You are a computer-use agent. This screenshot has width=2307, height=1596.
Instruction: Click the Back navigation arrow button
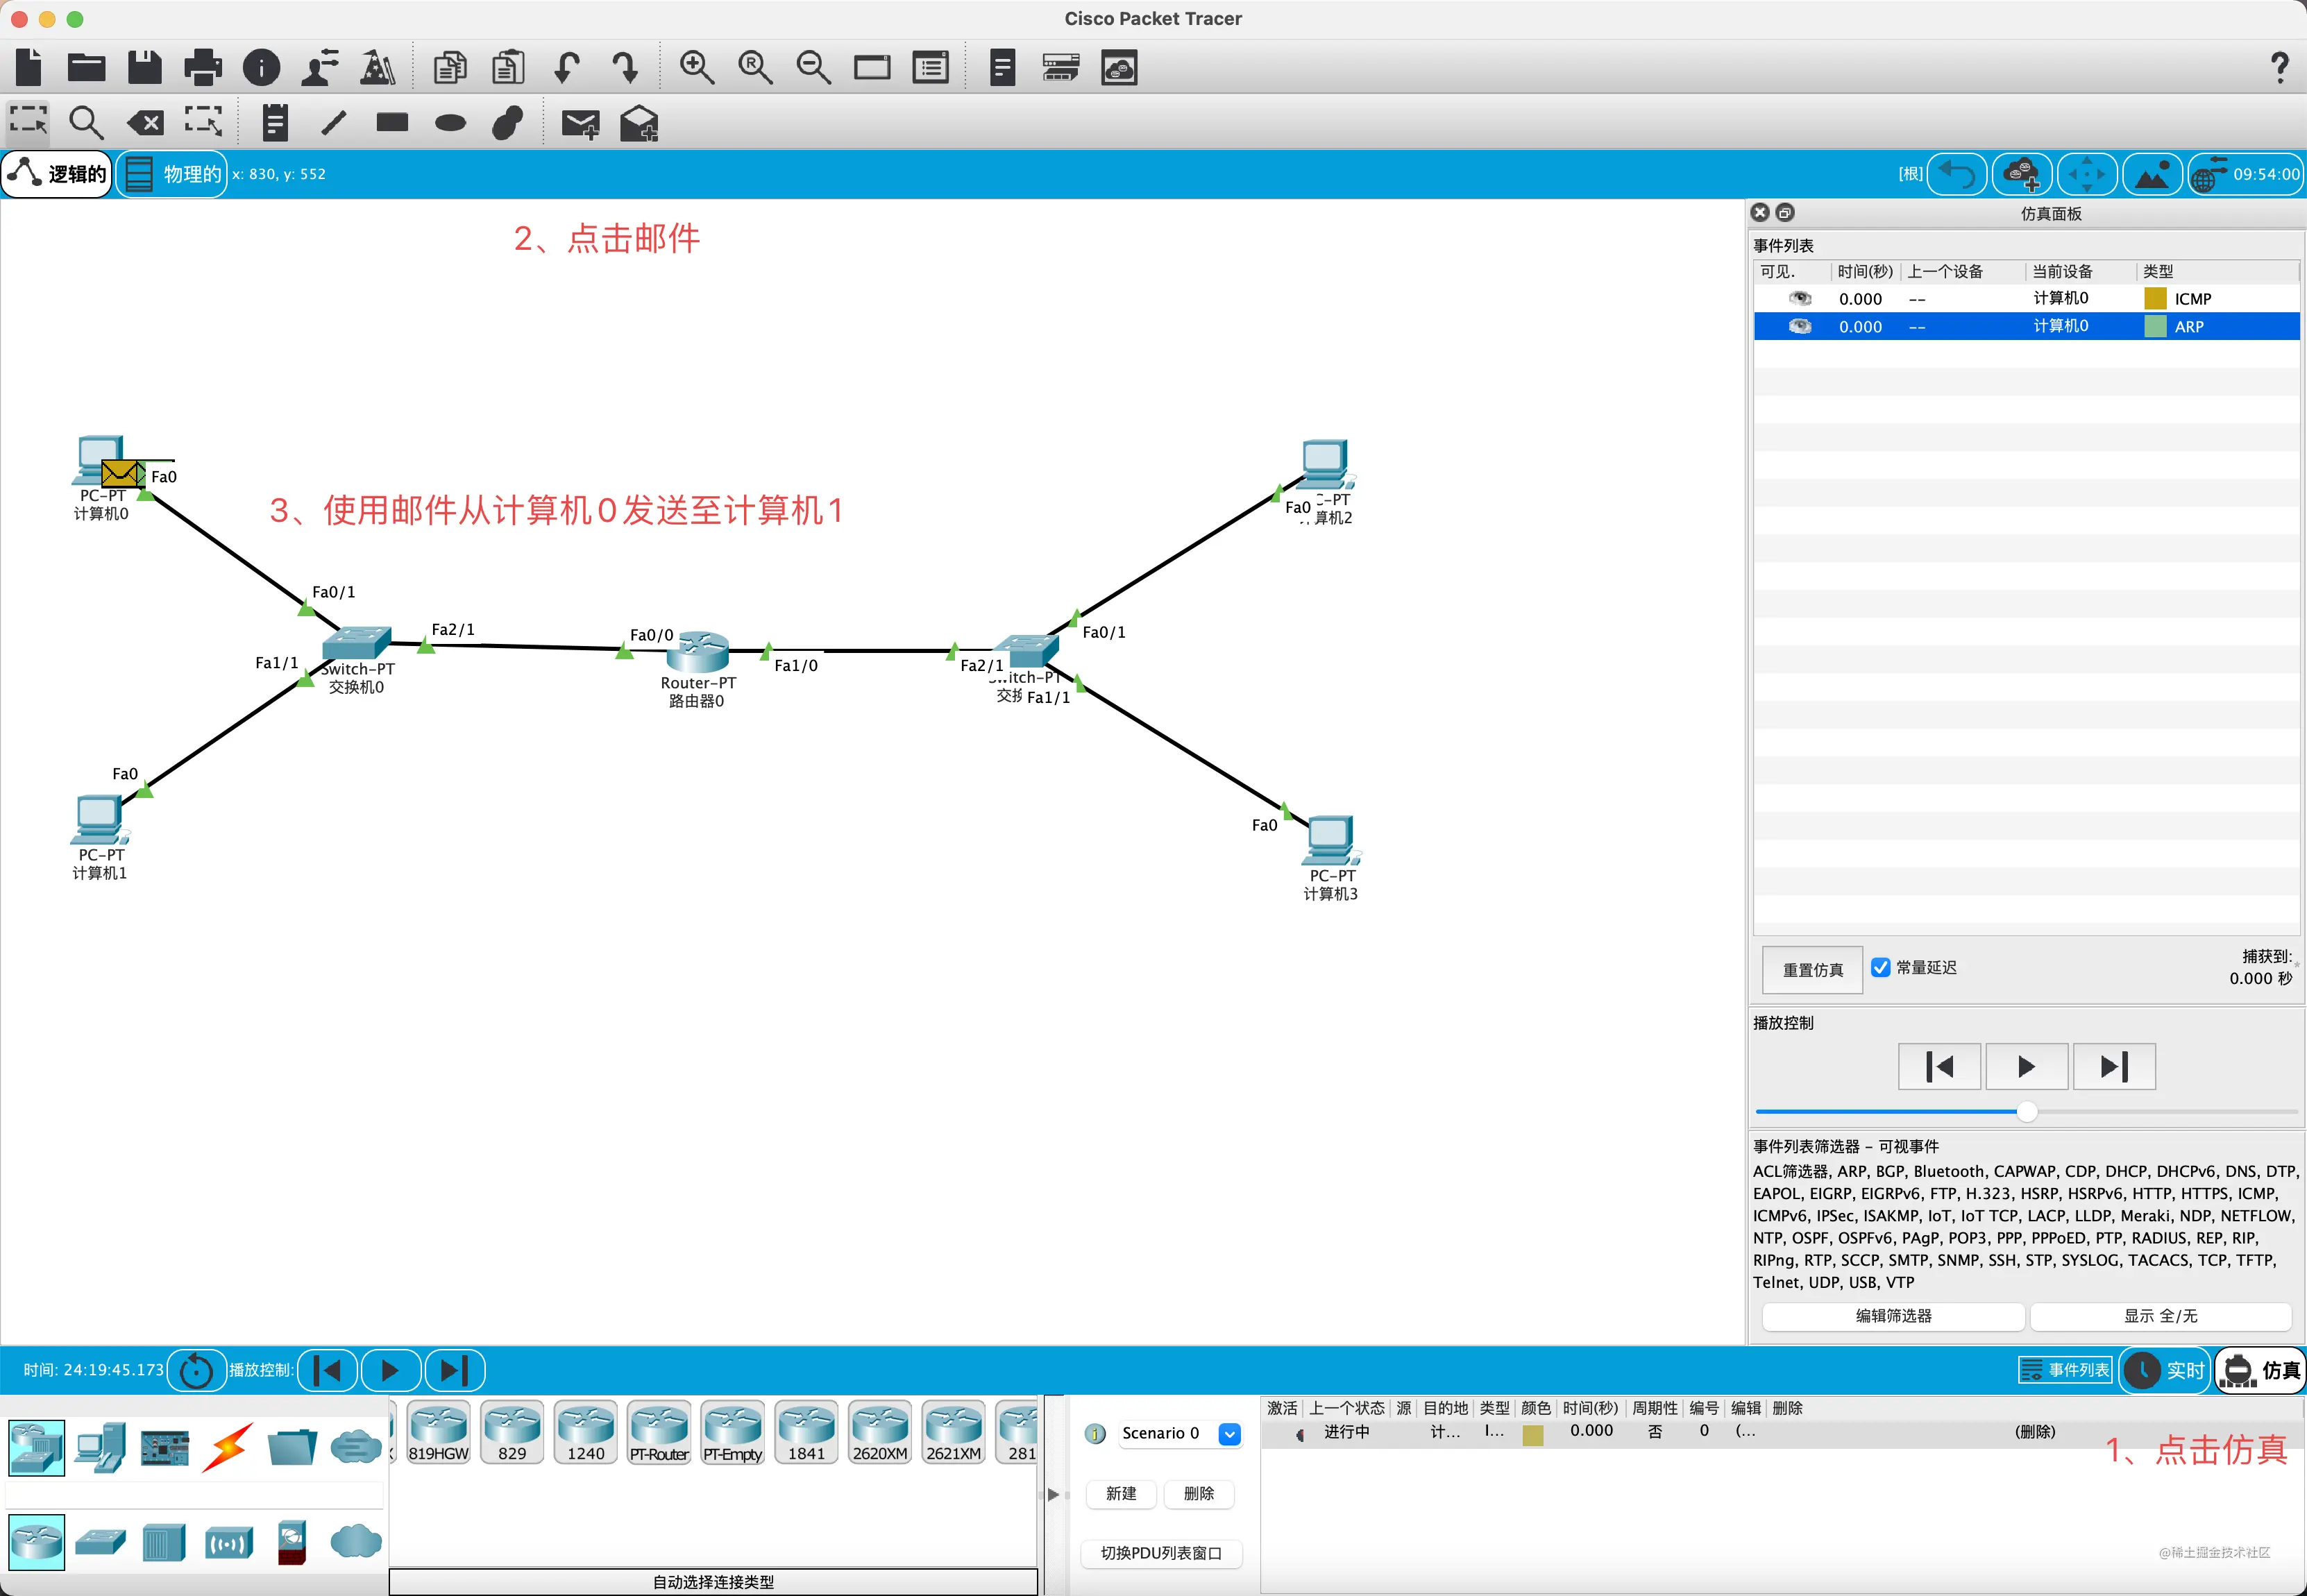1956,174
